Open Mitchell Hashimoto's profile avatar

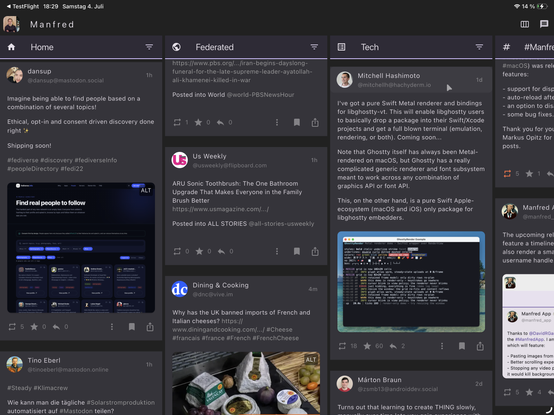click(344, 79)
